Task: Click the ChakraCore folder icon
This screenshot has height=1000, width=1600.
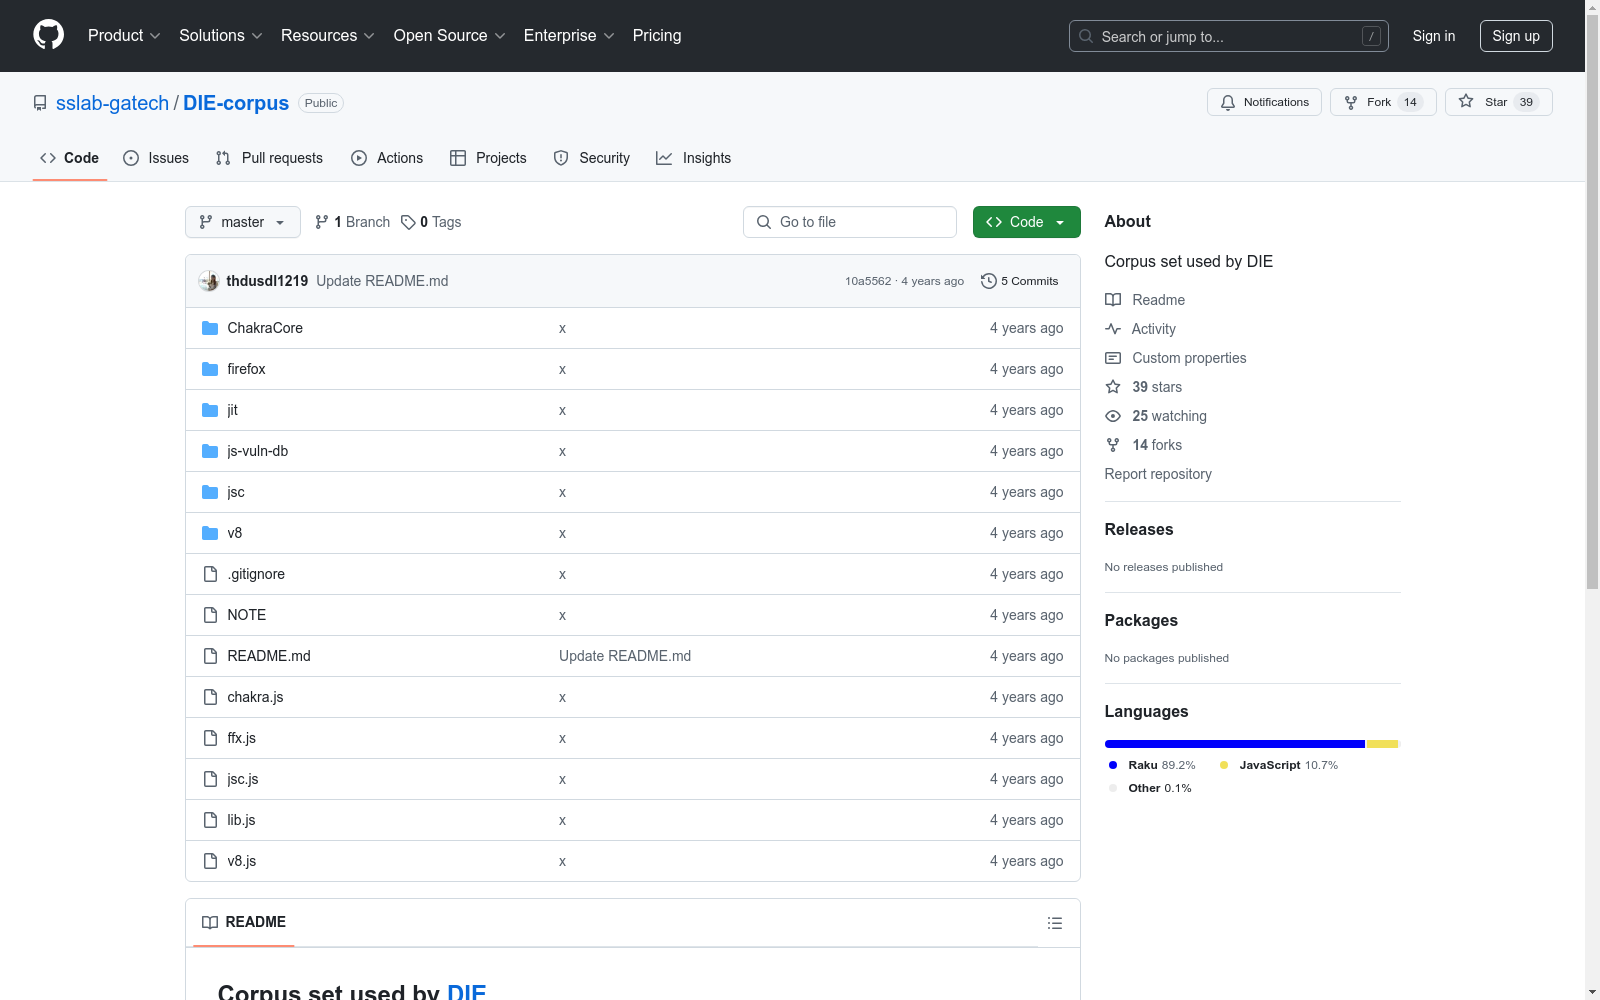Action: click(x=210, y=328)
